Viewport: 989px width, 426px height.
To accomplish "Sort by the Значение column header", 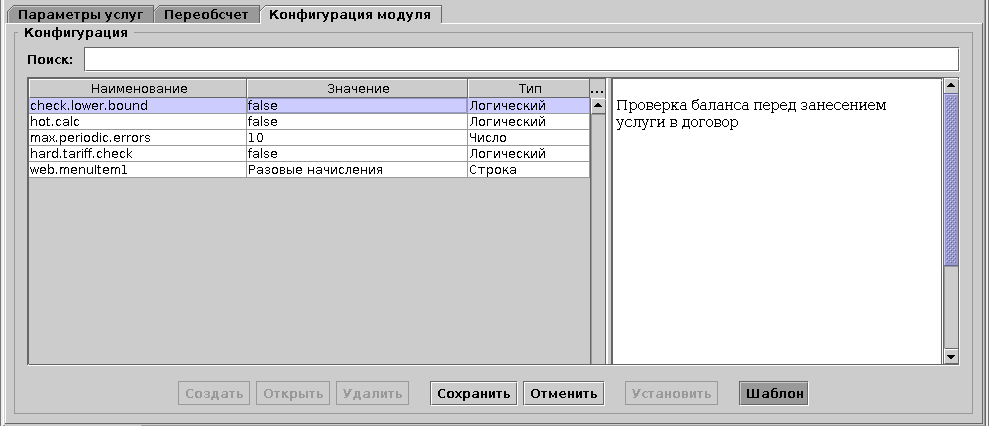I will pyautogui.click(x=358, y=89).
